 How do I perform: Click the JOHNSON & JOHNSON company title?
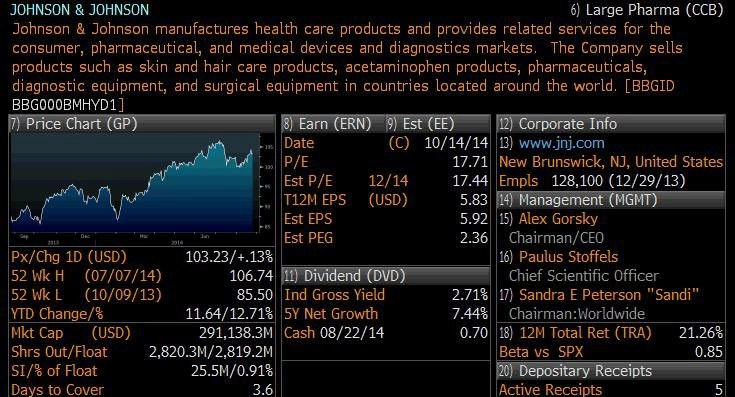[x=80, y=9]
